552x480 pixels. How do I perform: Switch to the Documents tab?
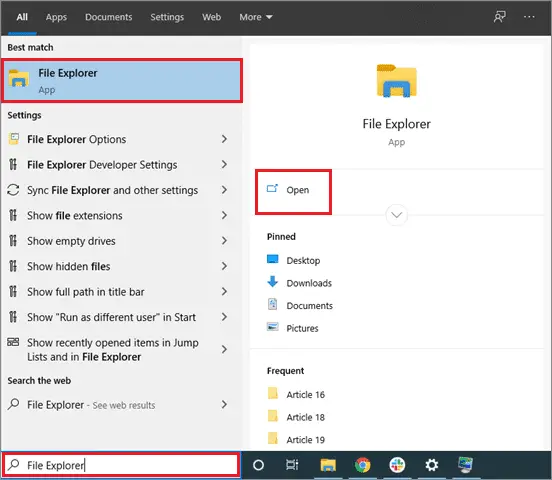[108, 17]
